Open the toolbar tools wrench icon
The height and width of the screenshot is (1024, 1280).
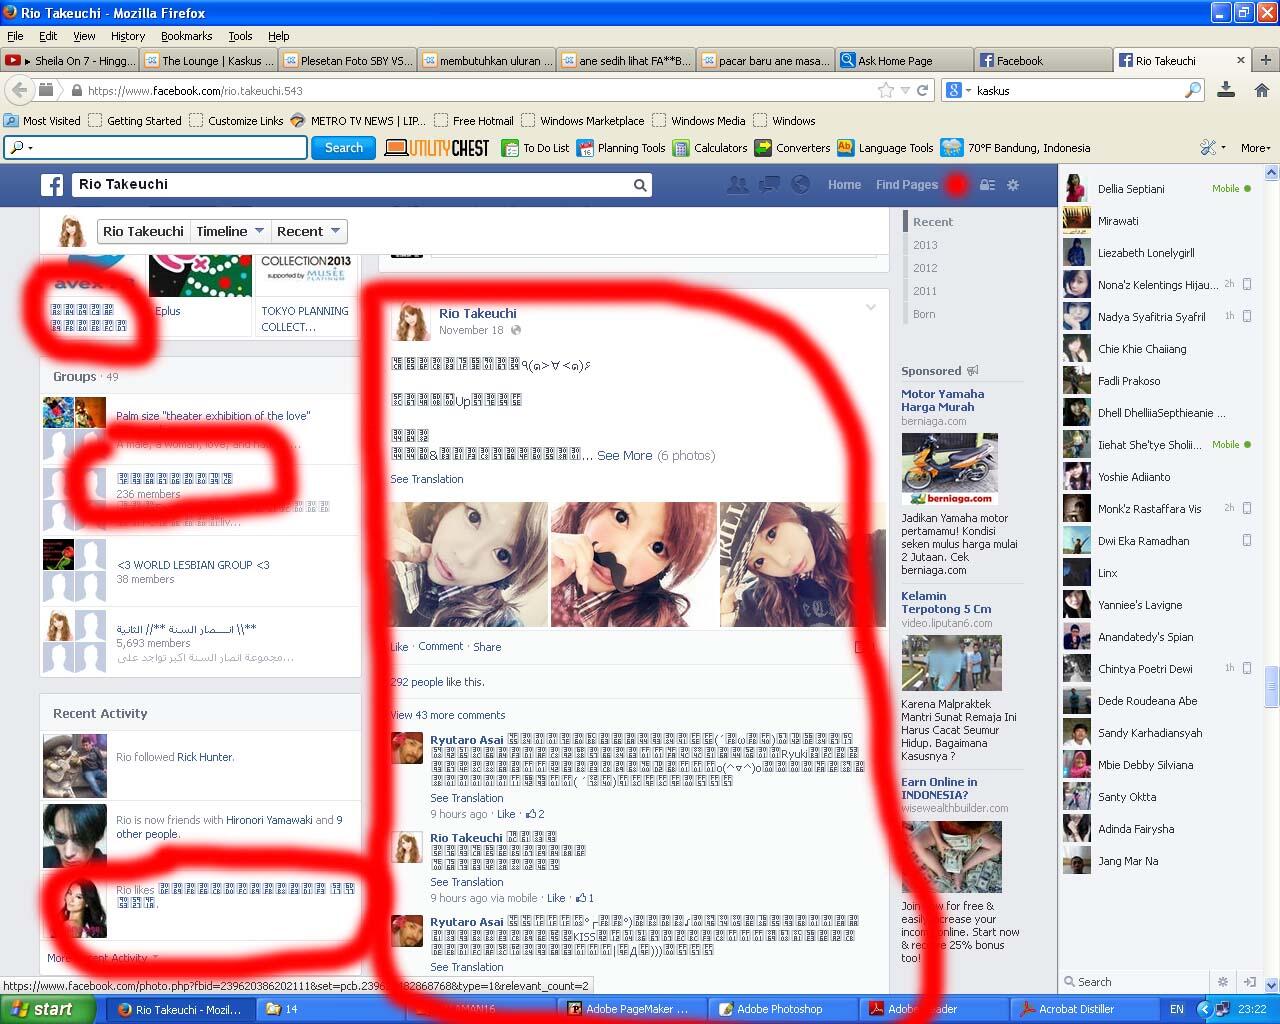[x=1209, y=148]
